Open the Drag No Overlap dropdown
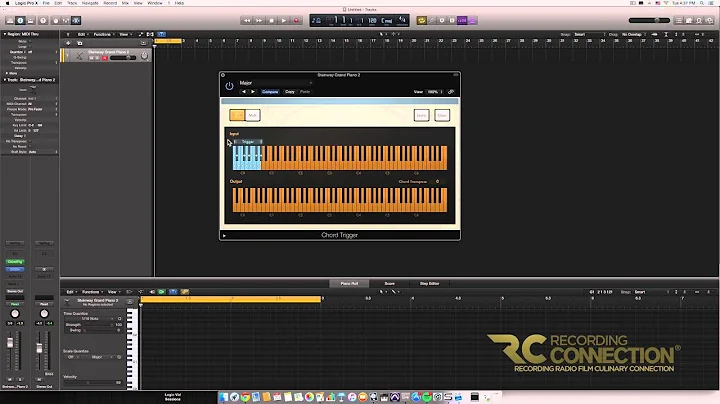The width and height of the screenshot is (720, 404). pos(635,34)
